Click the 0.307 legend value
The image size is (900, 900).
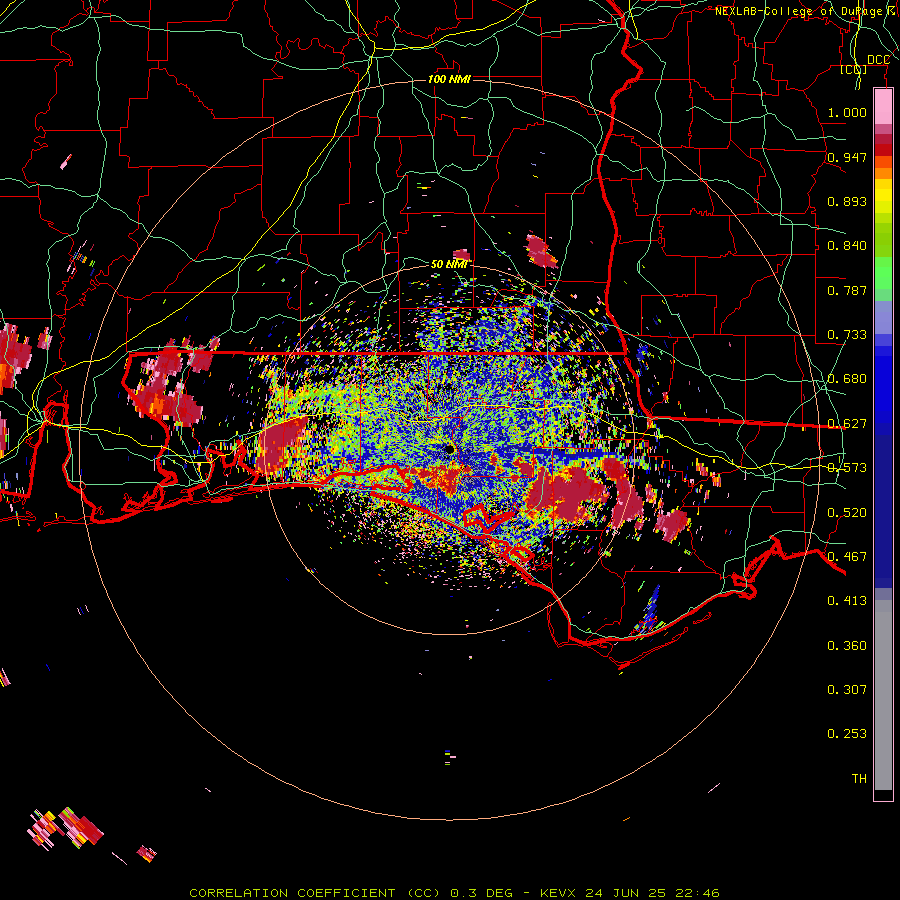pos(847,690)
